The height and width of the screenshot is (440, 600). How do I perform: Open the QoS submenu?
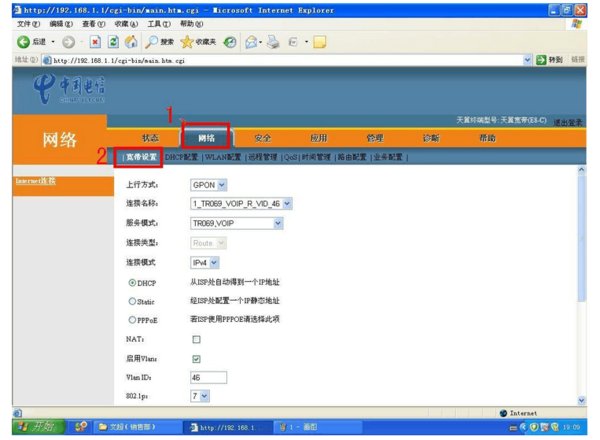[x=291, y=157]
